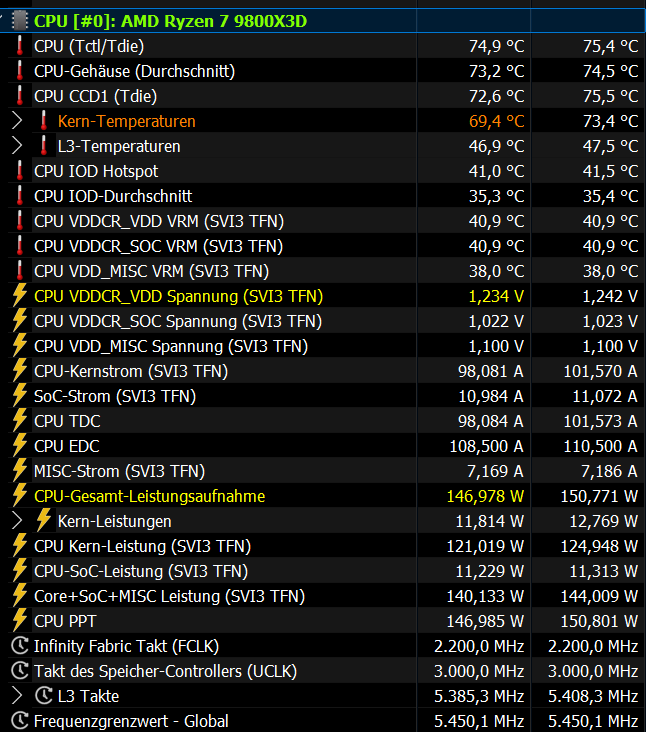Select the CPU (Tctl/Tdie) sensor row

point(323,46)
